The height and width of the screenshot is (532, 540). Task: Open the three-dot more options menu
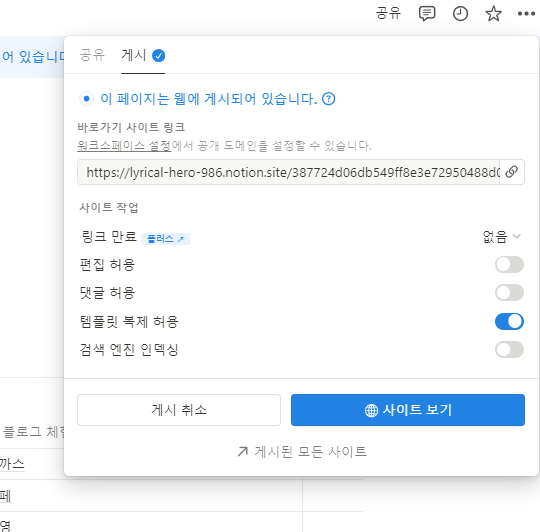pyautogui.click(x=526, y=14)
